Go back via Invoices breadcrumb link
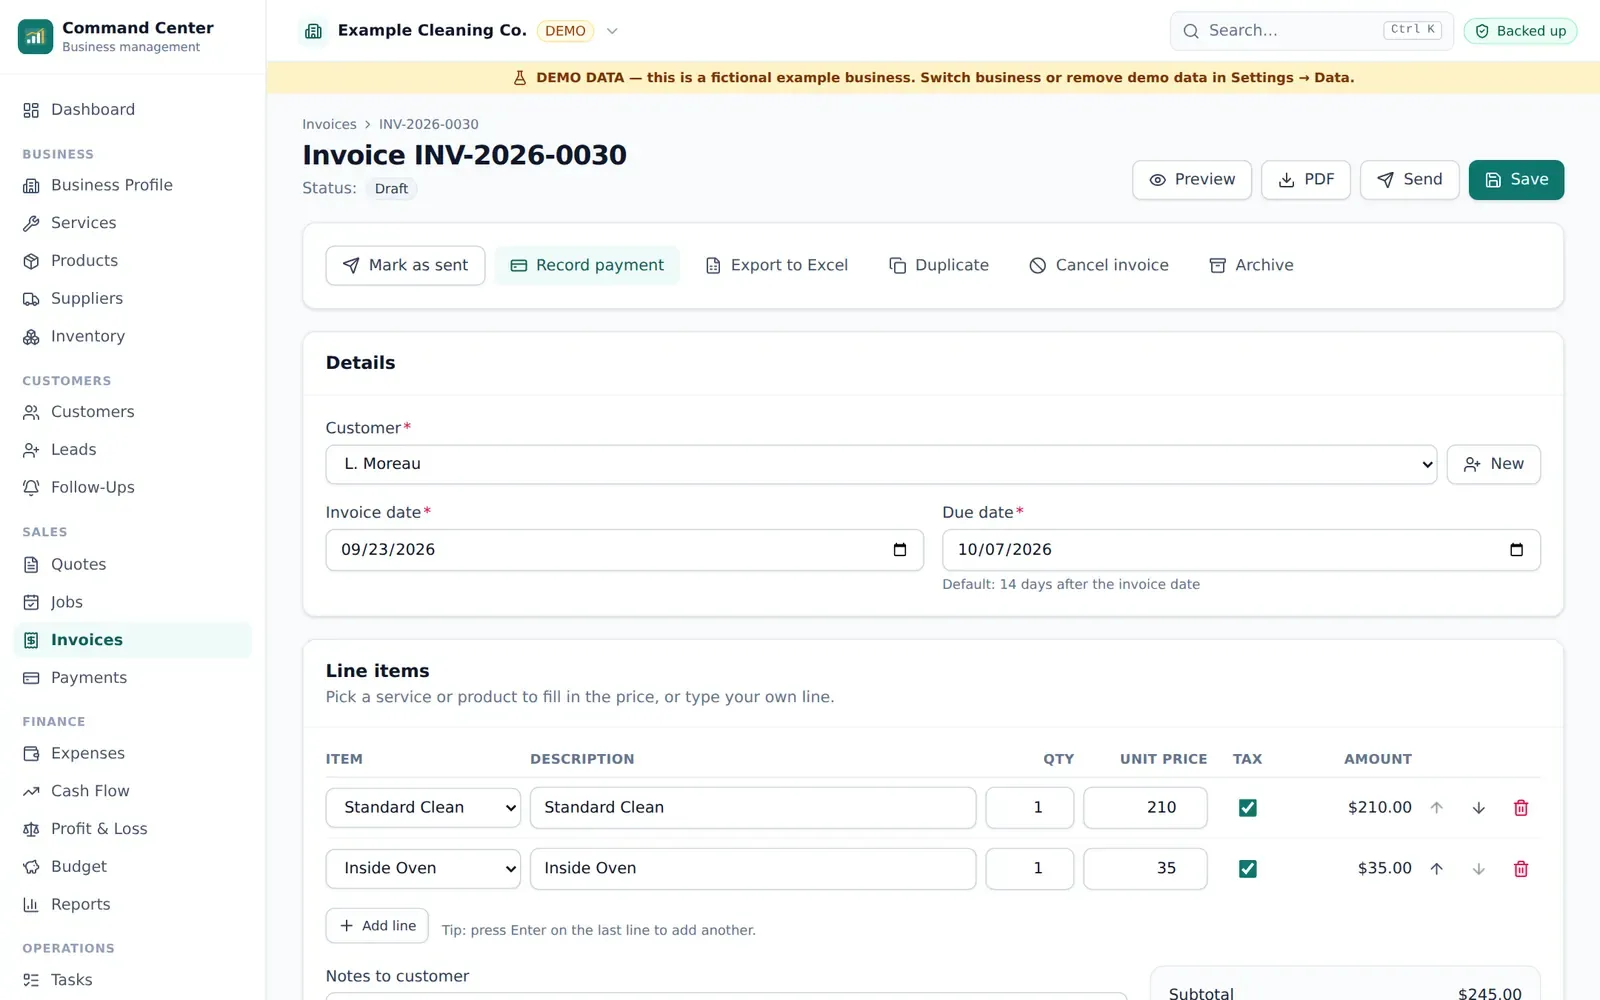Screen dimensions: 1600x1000 click(x=329, y=125)
